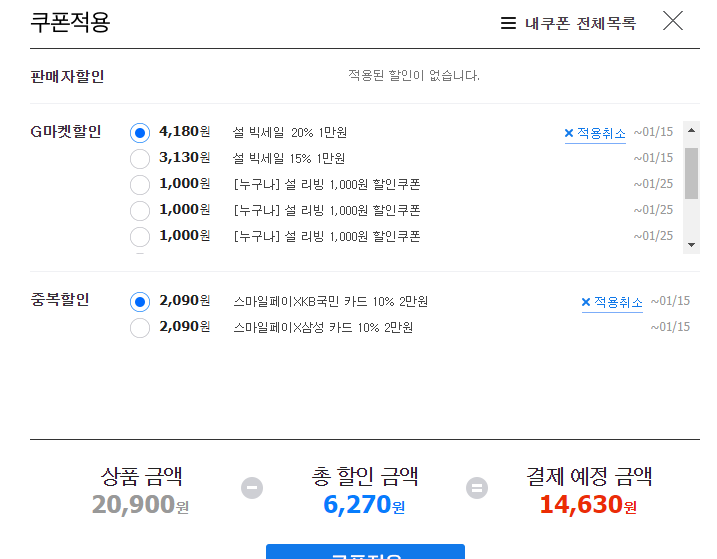Click the coupon list scroll down arrow

691,245
